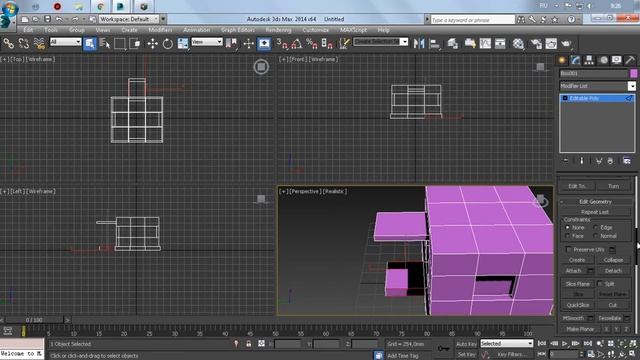The image size is (640, 360).
Task: Click the Detach button
Action: tap(613, 271)
